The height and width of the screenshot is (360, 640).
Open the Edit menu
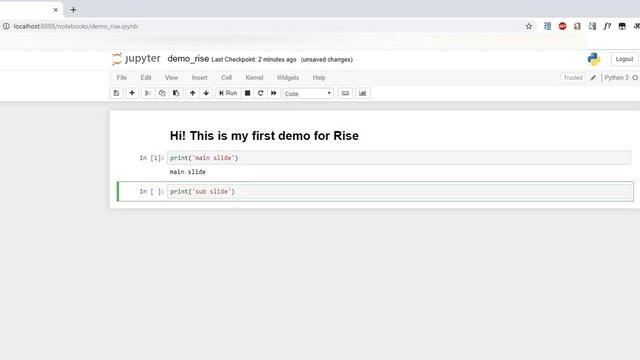[x=146, y=78]
